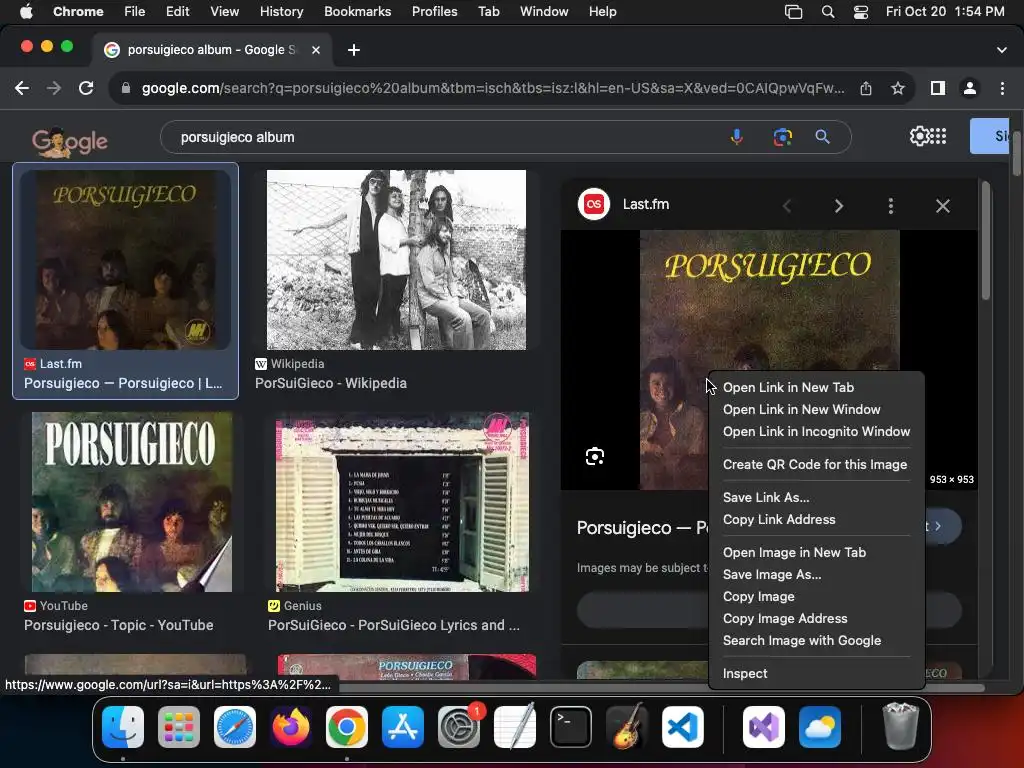Image resolution: width=1024 pixels, height=768 pixels.
Task: Open GarageBand from the dock
Action: [x=627, y=727]
